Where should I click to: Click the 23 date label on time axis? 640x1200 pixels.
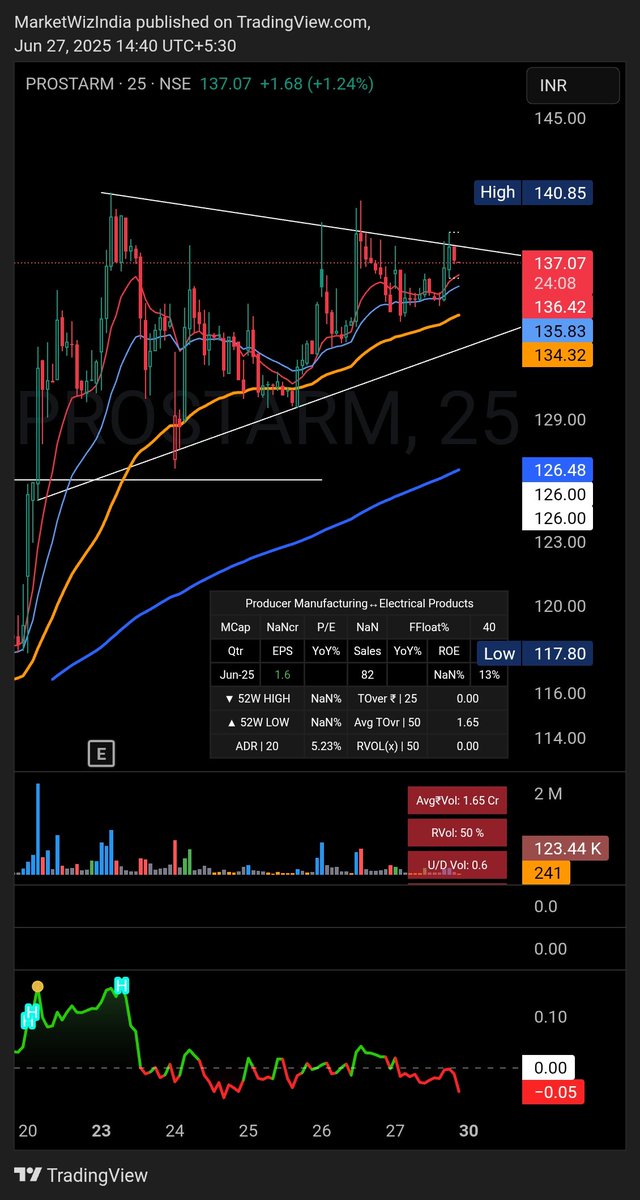(101, 1131)
